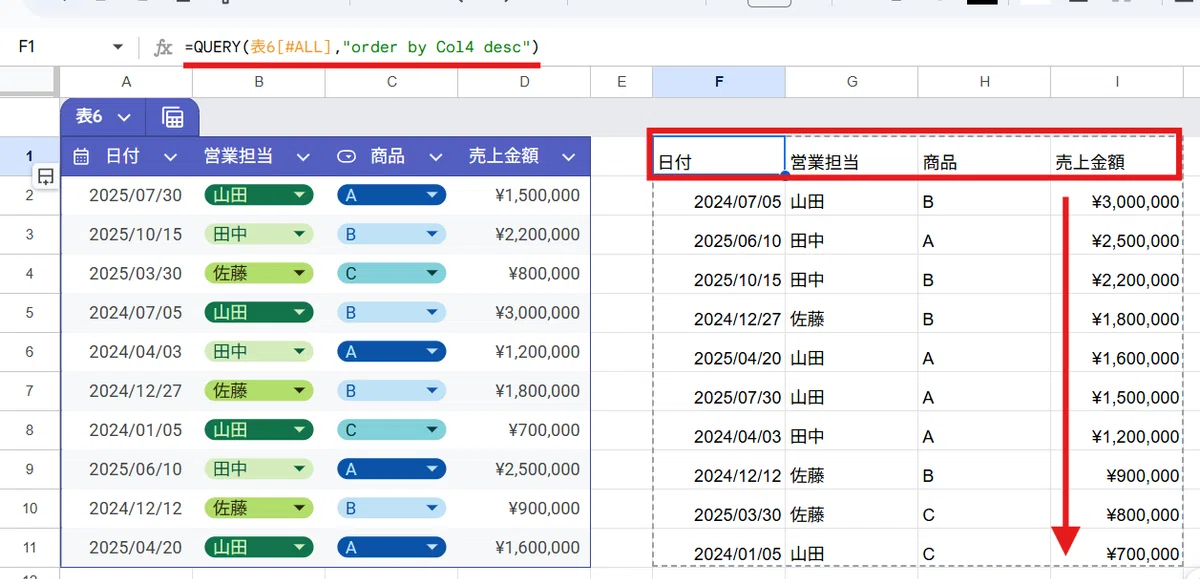Open the 日付 column header dropdown

(171, 157)
